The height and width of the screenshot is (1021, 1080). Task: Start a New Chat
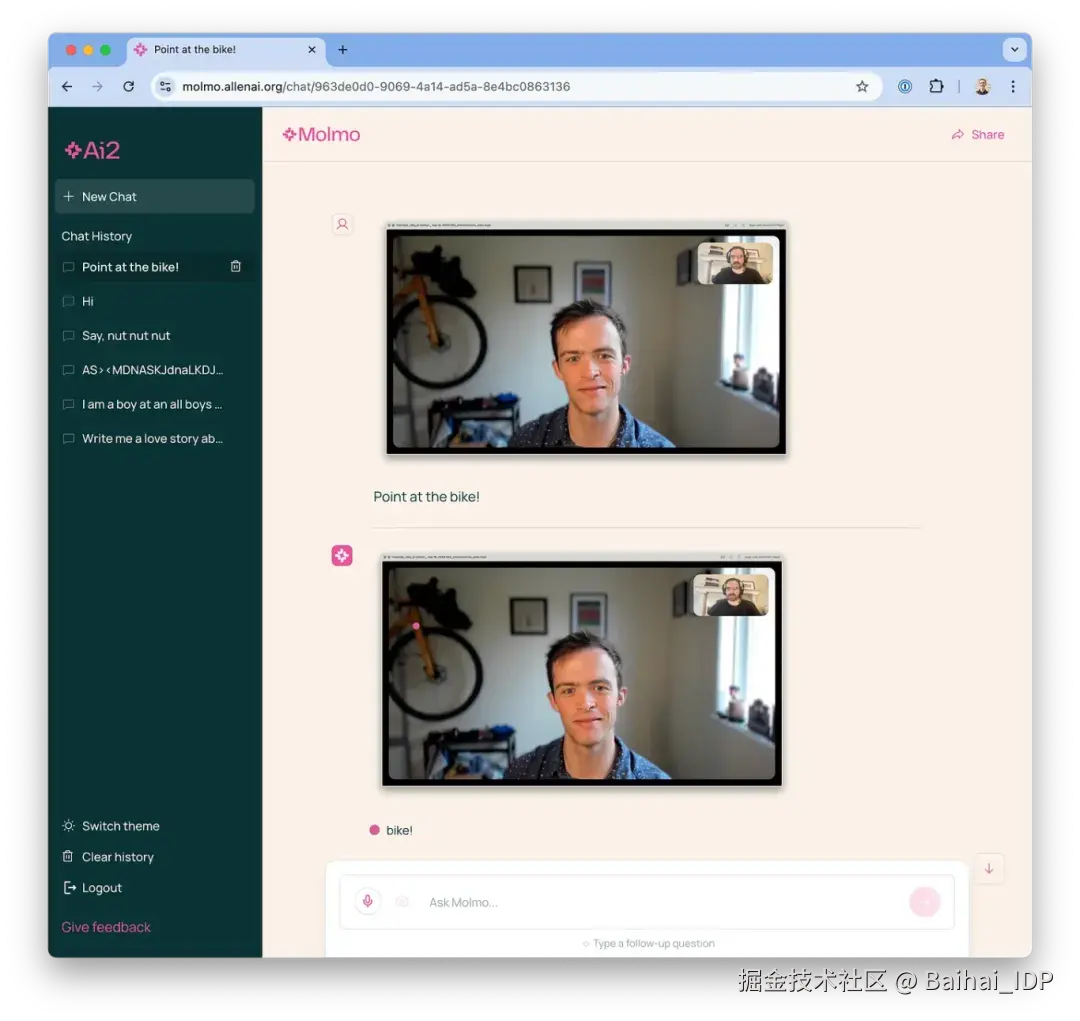155,196
